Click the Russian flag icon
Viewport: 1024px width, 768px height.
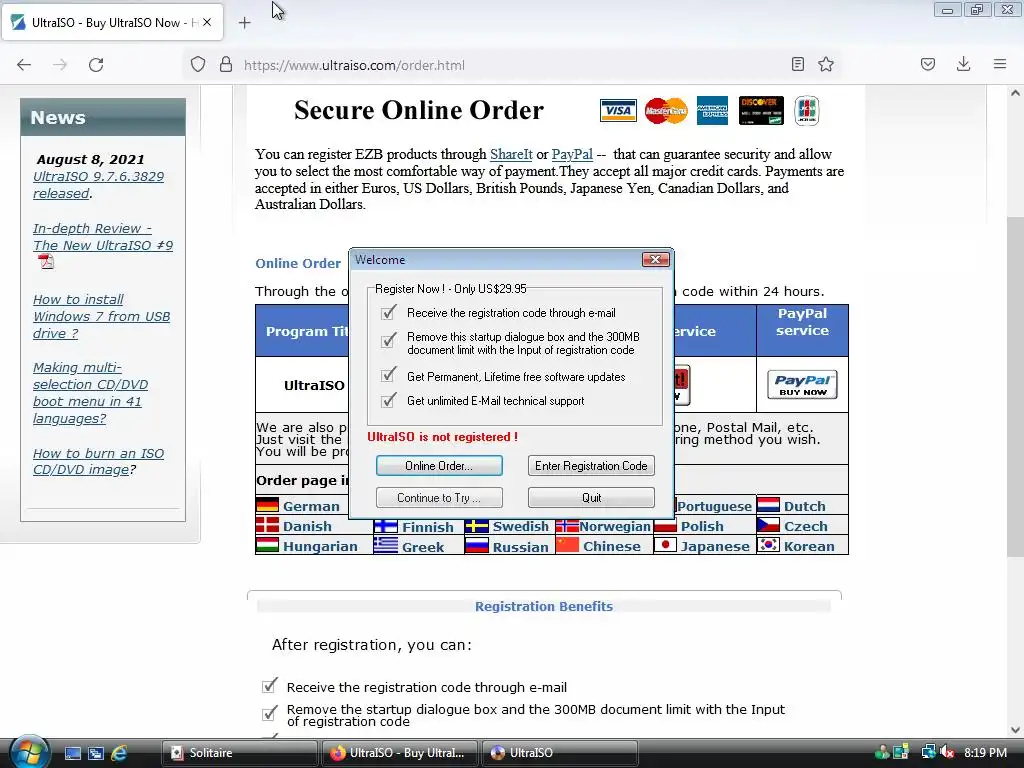tap(477, 546)
